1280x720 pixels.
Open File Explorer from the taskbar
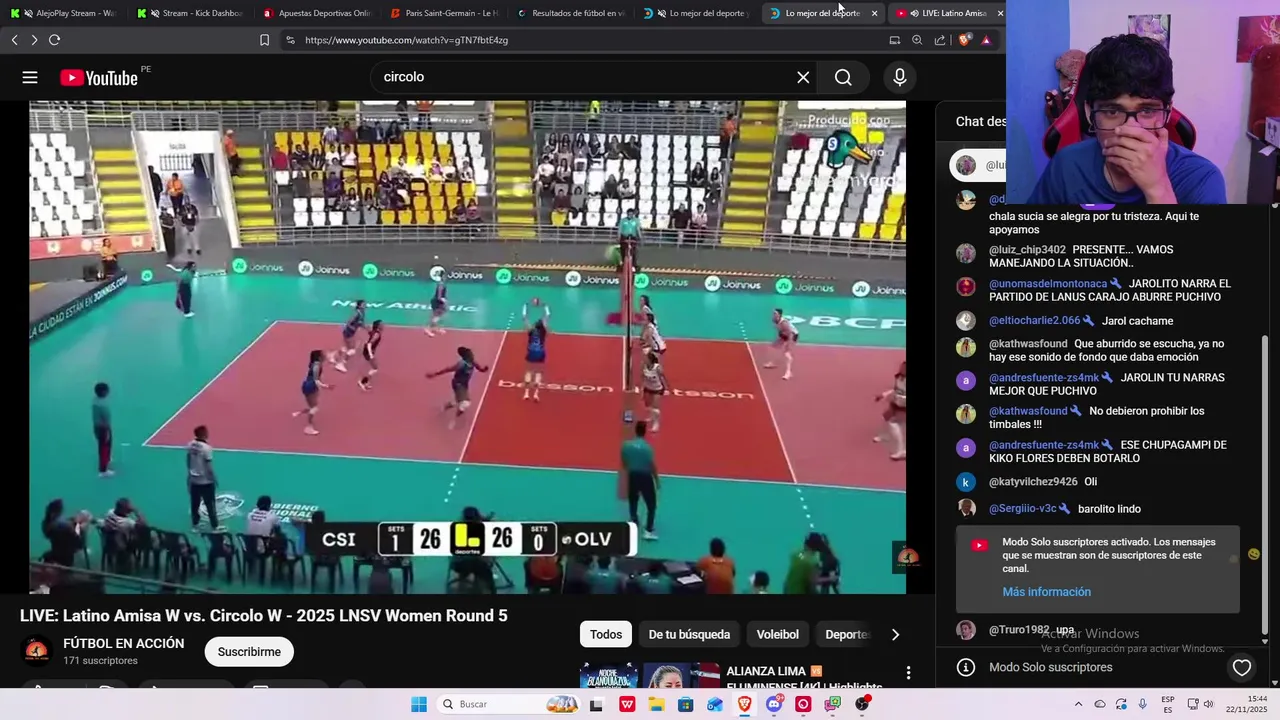click(x=656, y=704)
